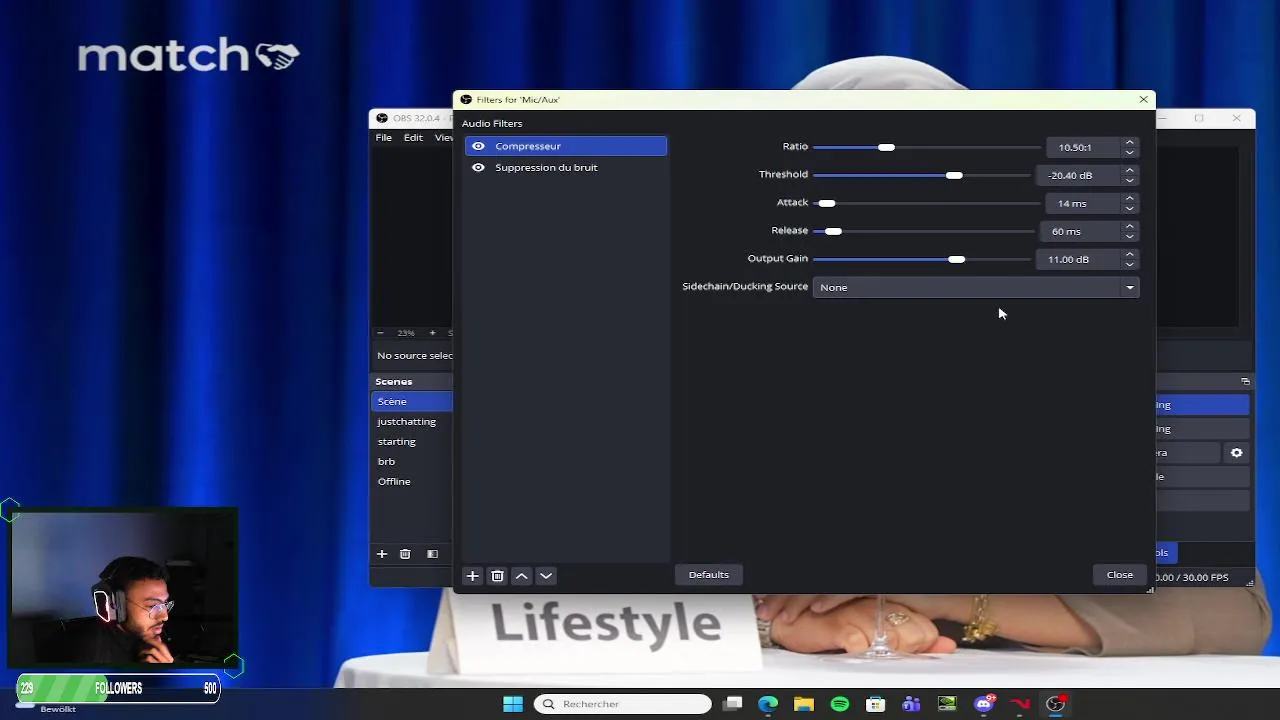Decrease Attack with down stepper arrow
The height and width of the screenshot is (720, 1280).
(1129, 208)
